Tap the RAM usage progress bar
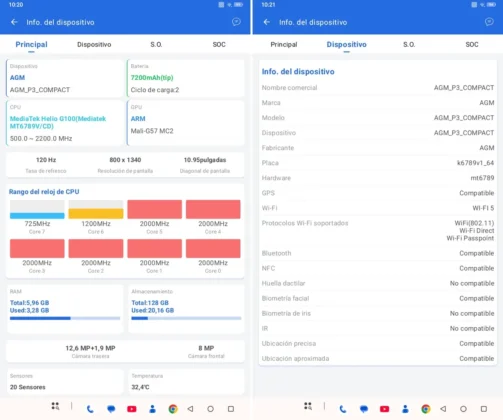 pos(65,318)
